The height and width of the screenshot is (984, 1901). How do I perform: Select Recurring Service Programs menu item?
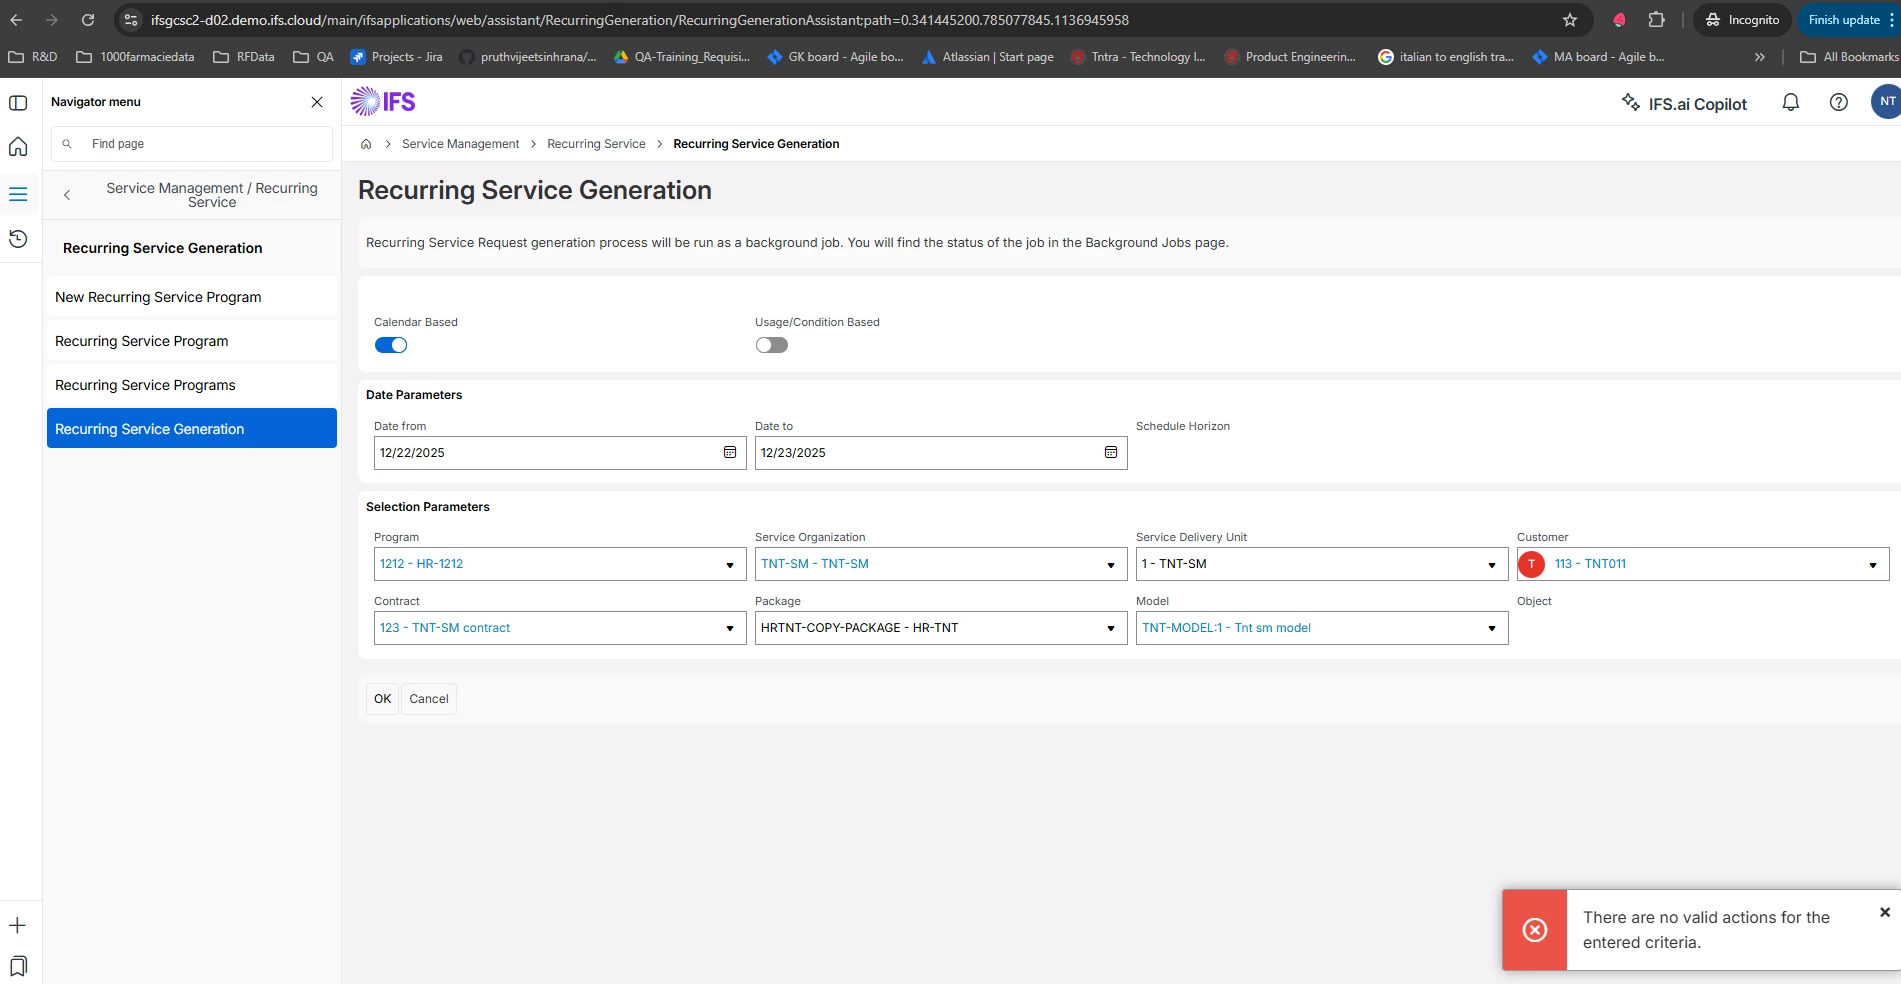[x=145, y=385]
